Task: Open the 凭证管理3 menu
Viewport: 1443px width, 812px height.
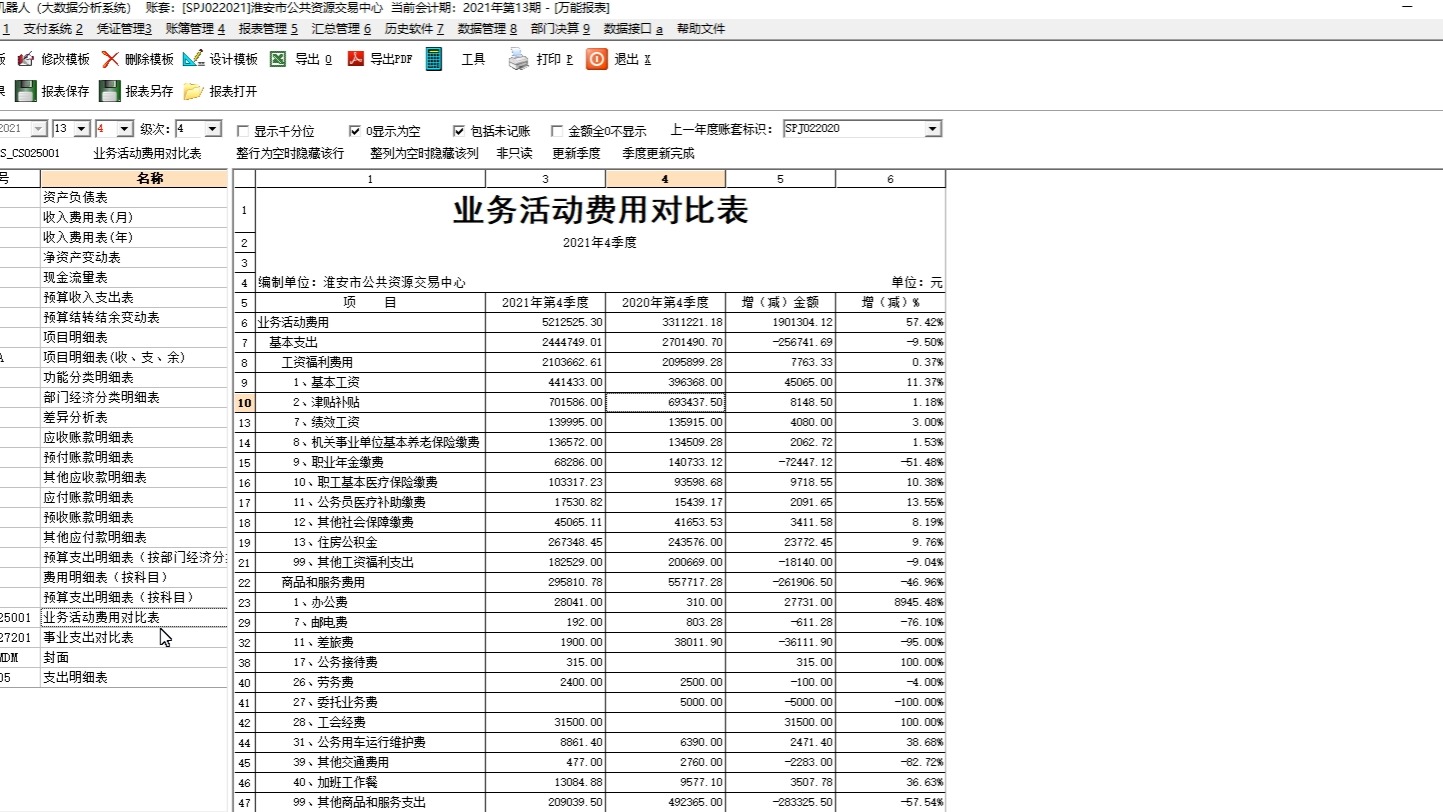Action: 124,29
